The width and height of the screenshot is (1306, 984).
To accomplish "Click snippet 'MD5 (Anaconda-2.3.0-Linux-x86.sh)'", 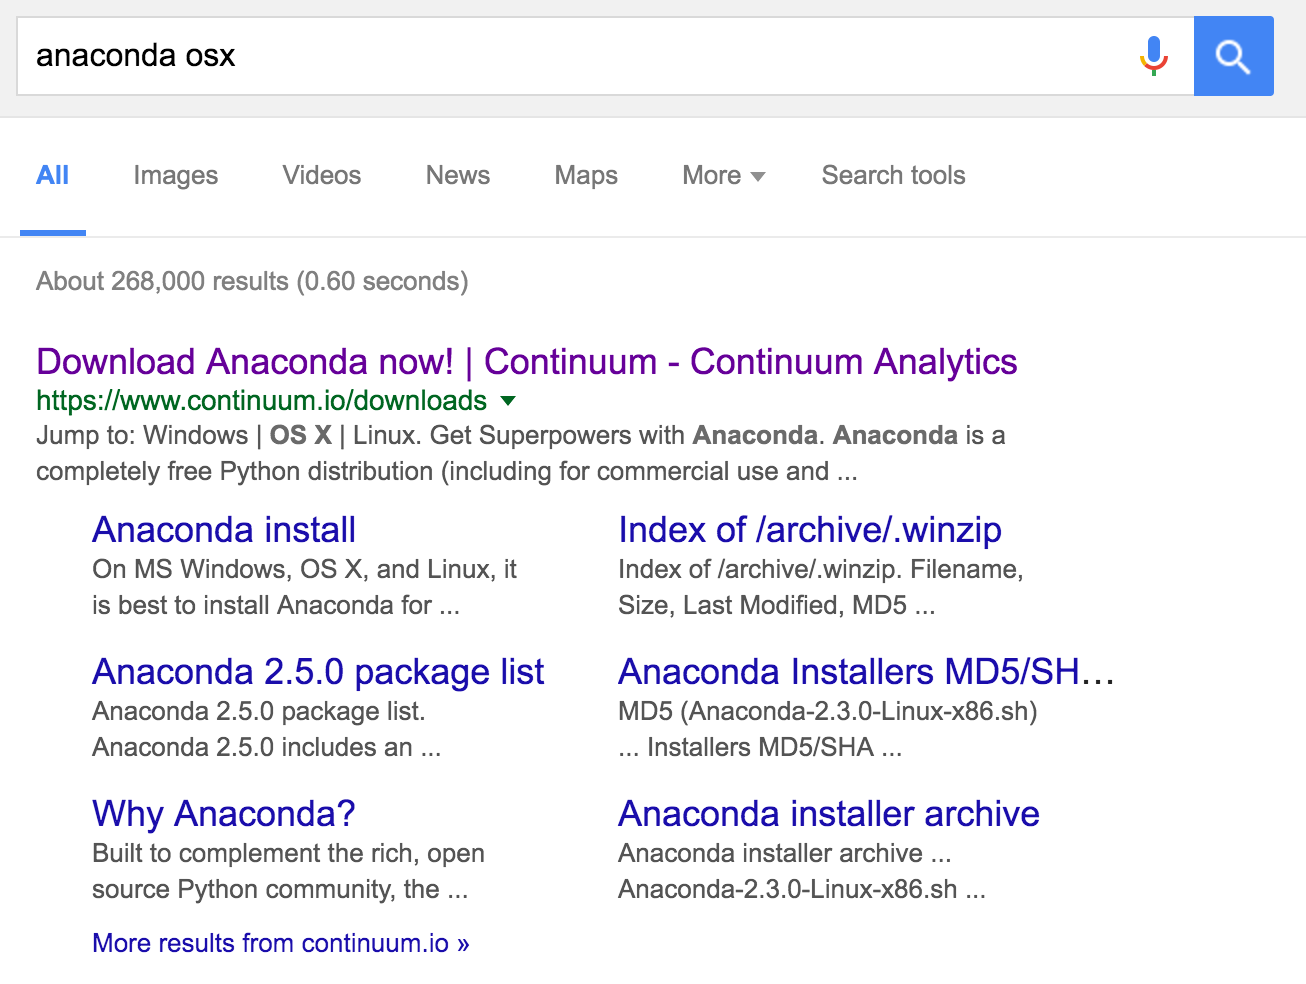I will pyautogui.click(x=828, y=711).
